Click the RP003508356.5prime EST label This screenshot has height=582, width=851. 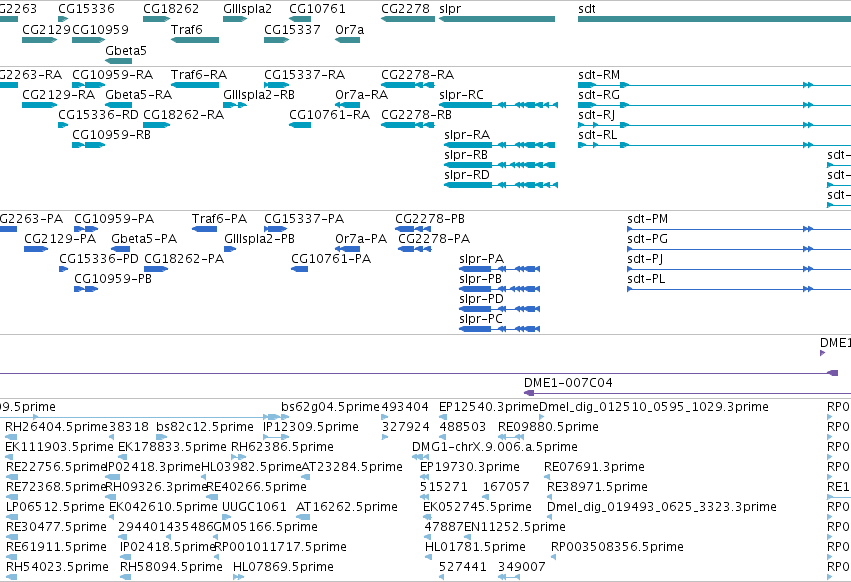617,547
